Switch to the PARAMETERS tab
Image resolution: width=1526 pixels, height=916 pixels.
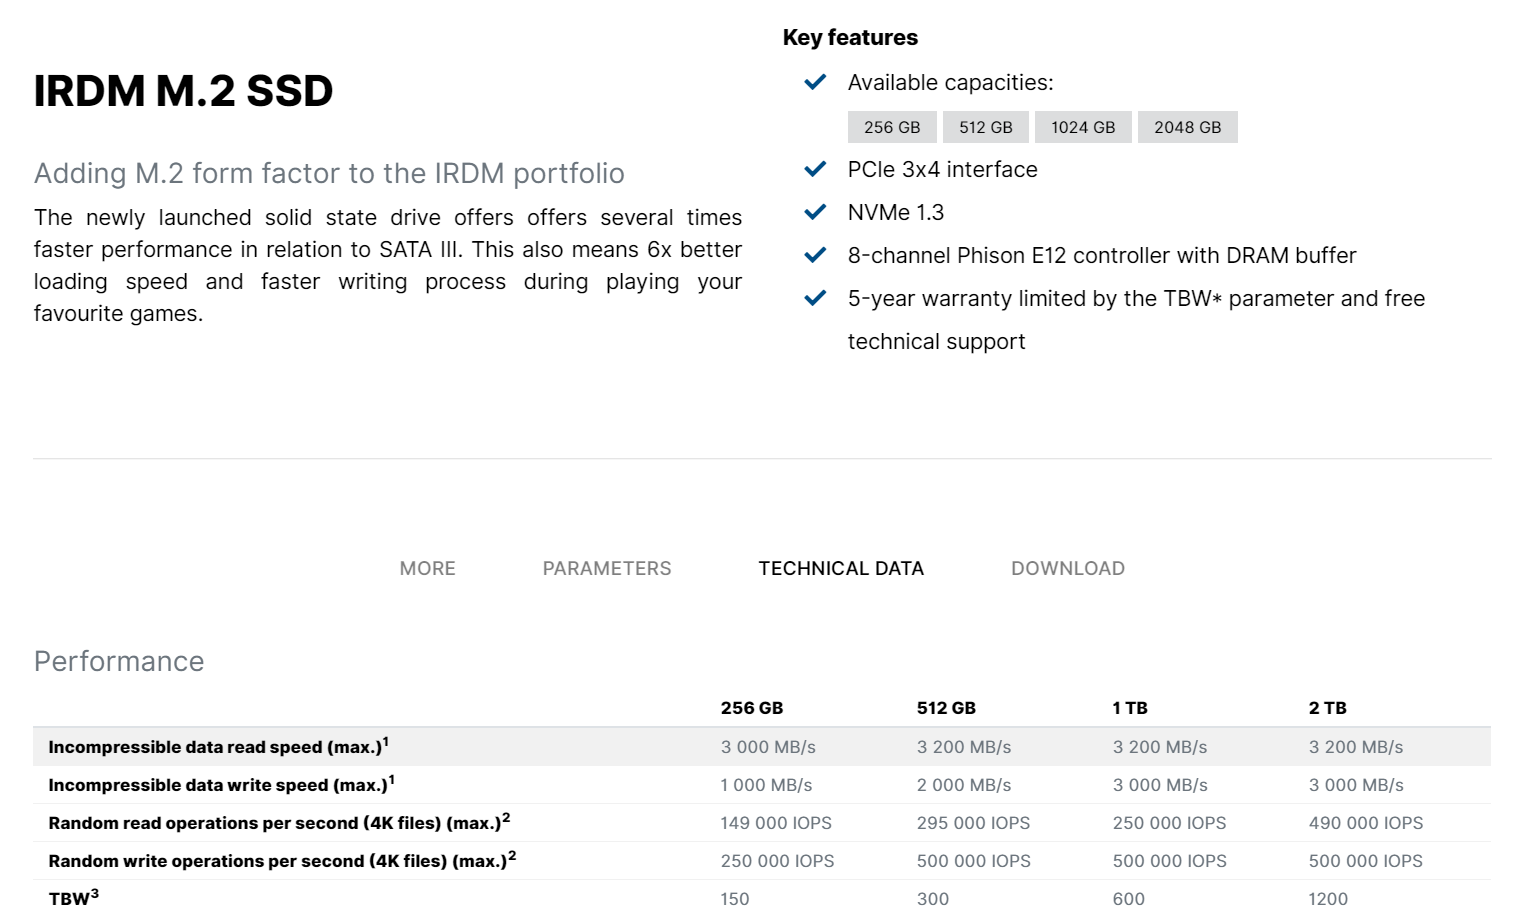point(607,568)
